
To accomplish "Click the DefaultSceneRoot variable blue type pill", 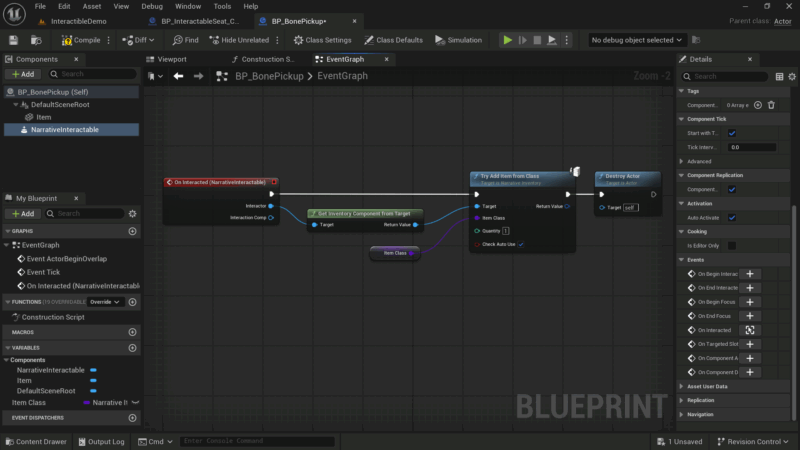I will click(93, 391).
